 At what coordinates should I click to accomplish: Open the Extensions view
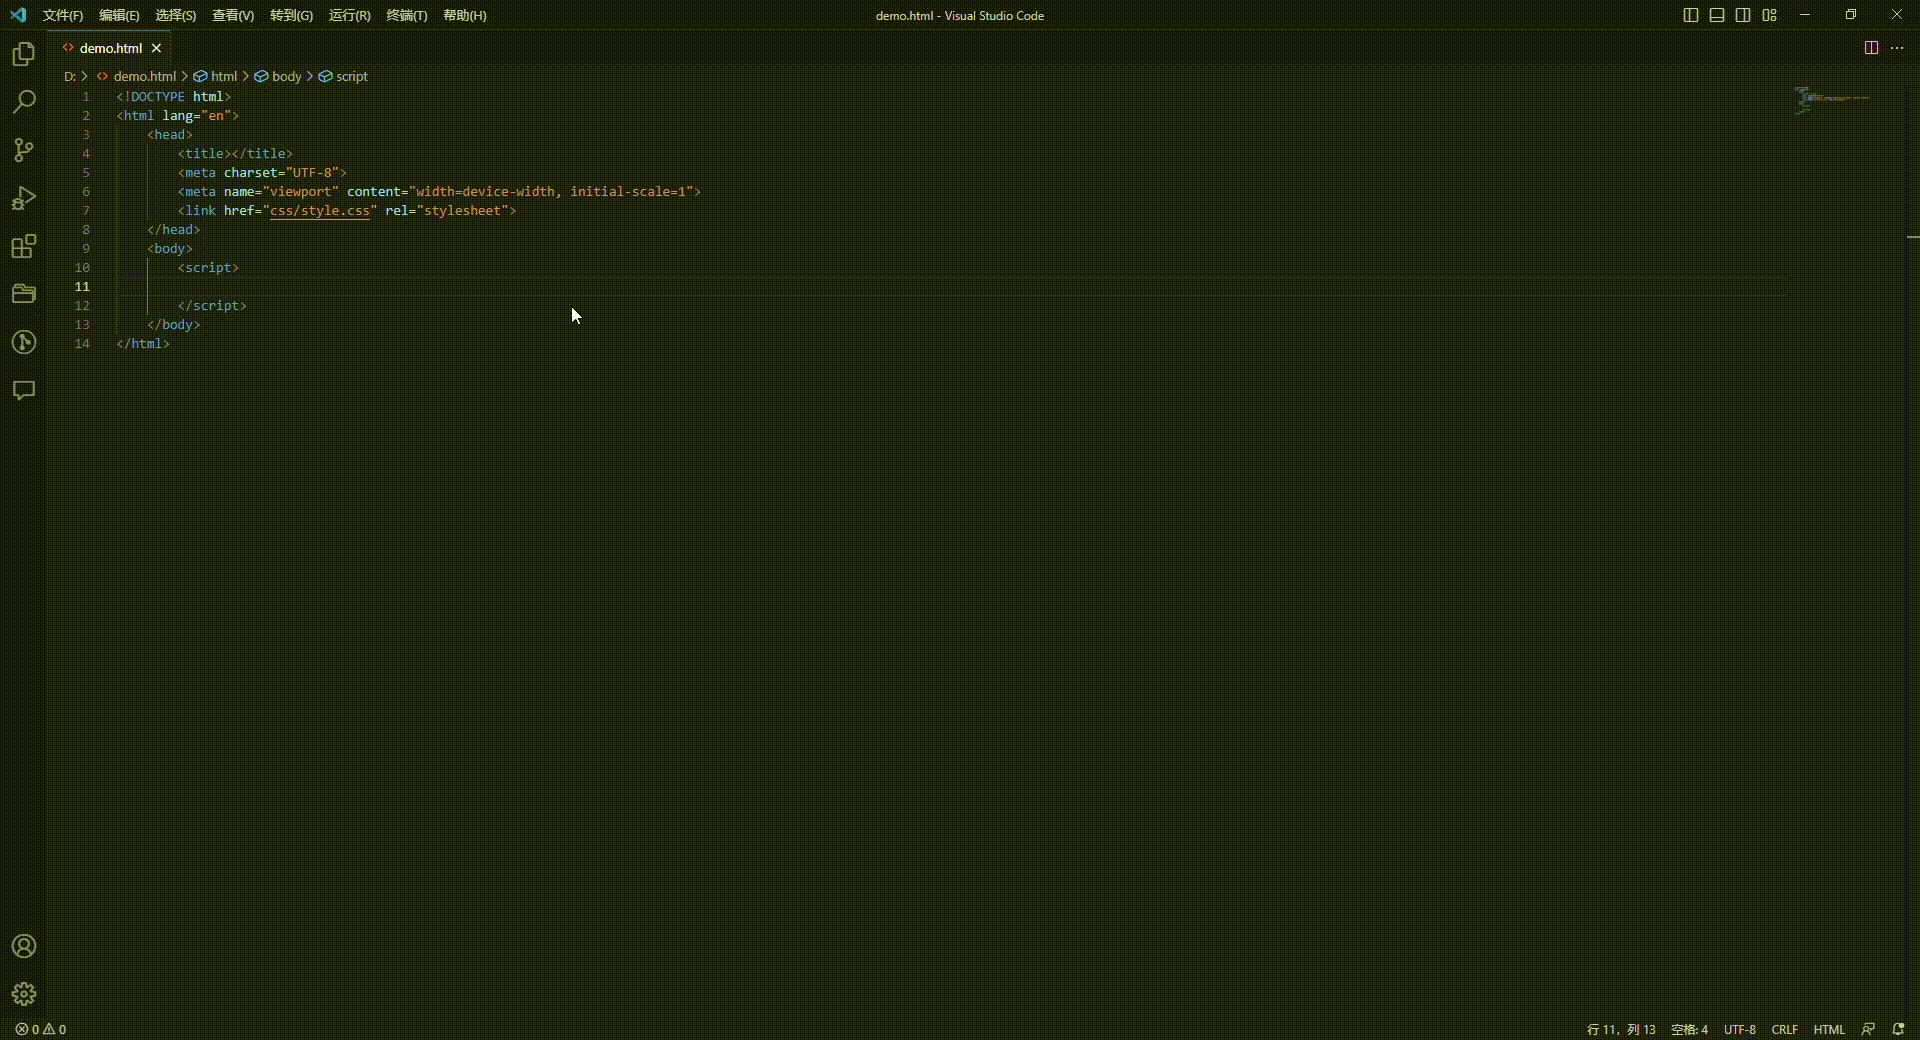click(23, 246)
